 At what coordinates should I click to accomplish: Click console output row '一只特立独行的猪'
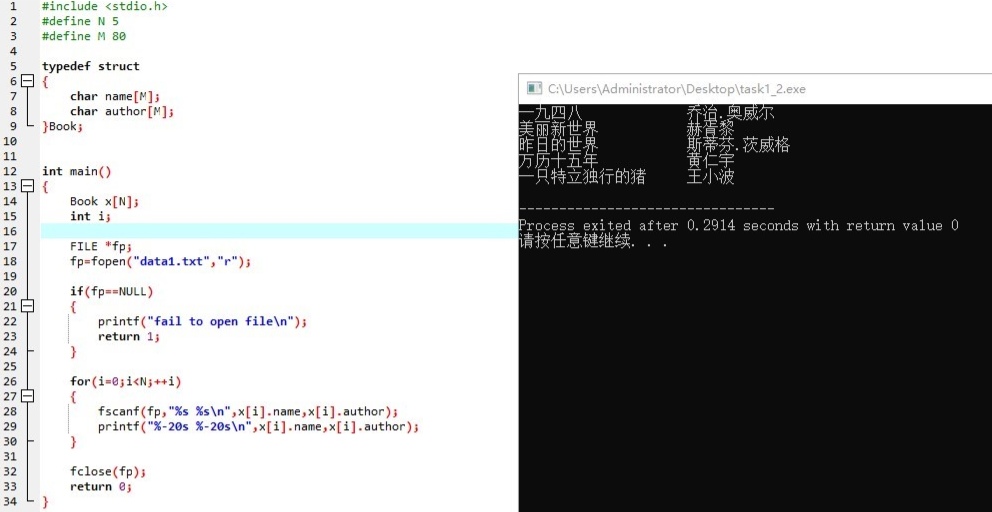pos(582,177)
